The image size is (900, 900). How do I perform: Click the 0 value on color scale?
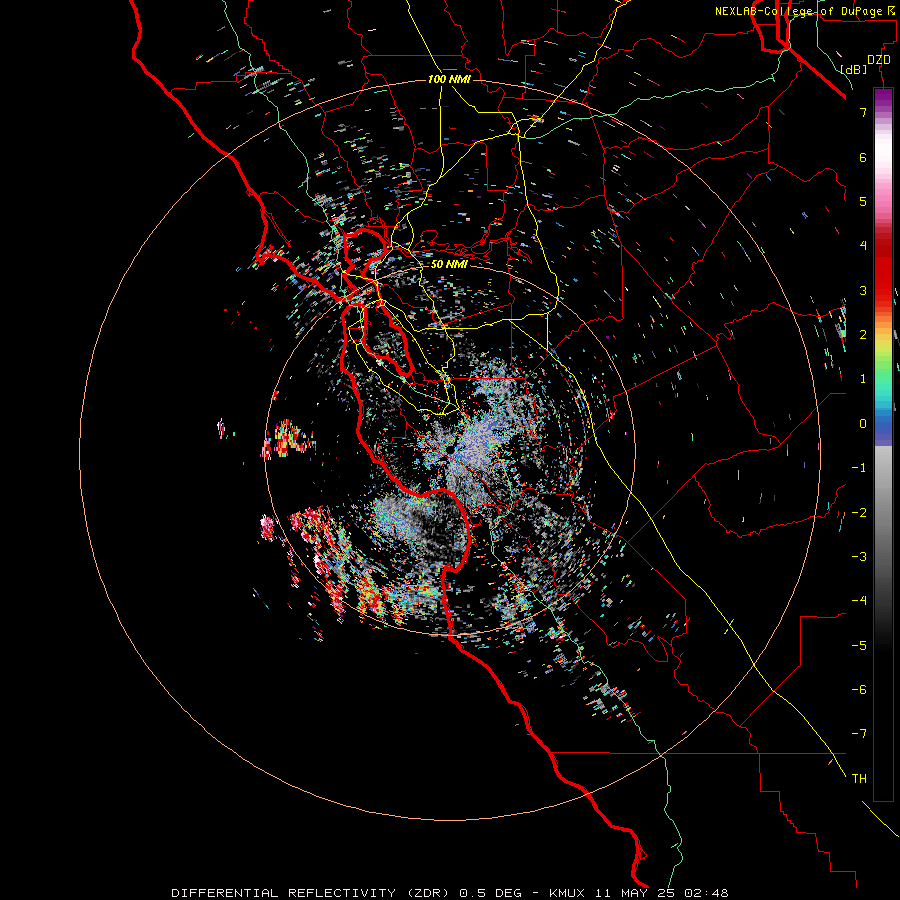(x=863, y=424)
